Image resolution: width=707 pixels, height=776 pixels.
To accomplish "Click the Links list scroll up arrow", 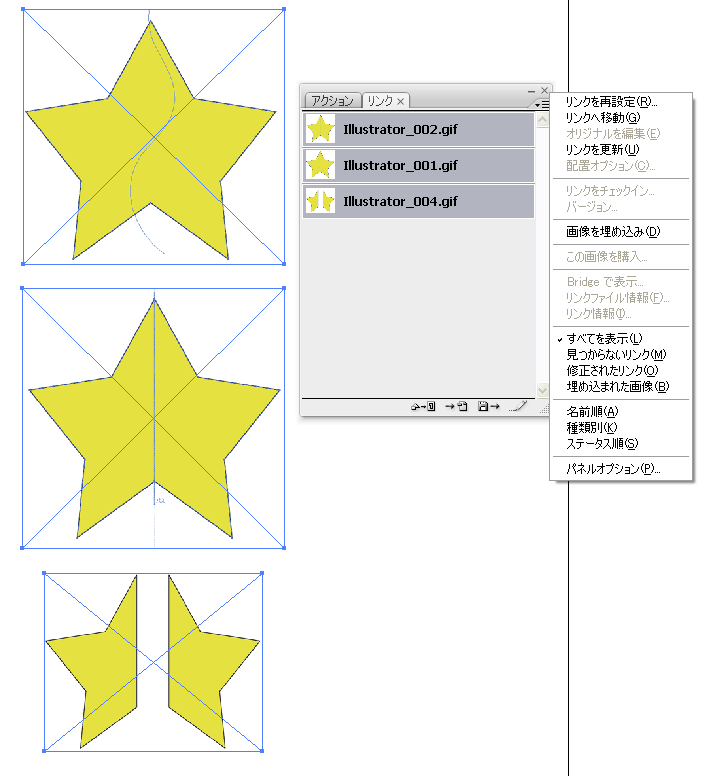I will pos(542,120).
